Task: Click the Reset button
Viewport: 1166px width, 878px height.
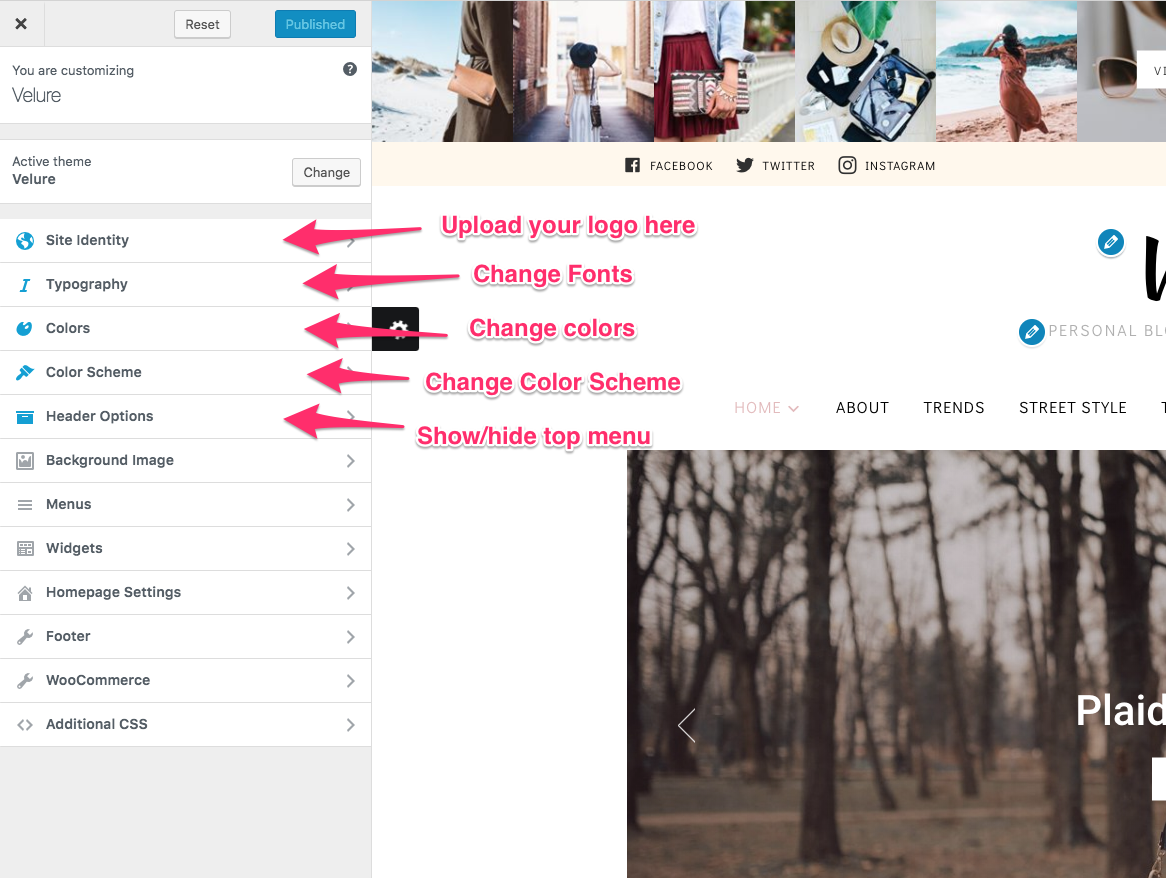Action: click(202, 25)
